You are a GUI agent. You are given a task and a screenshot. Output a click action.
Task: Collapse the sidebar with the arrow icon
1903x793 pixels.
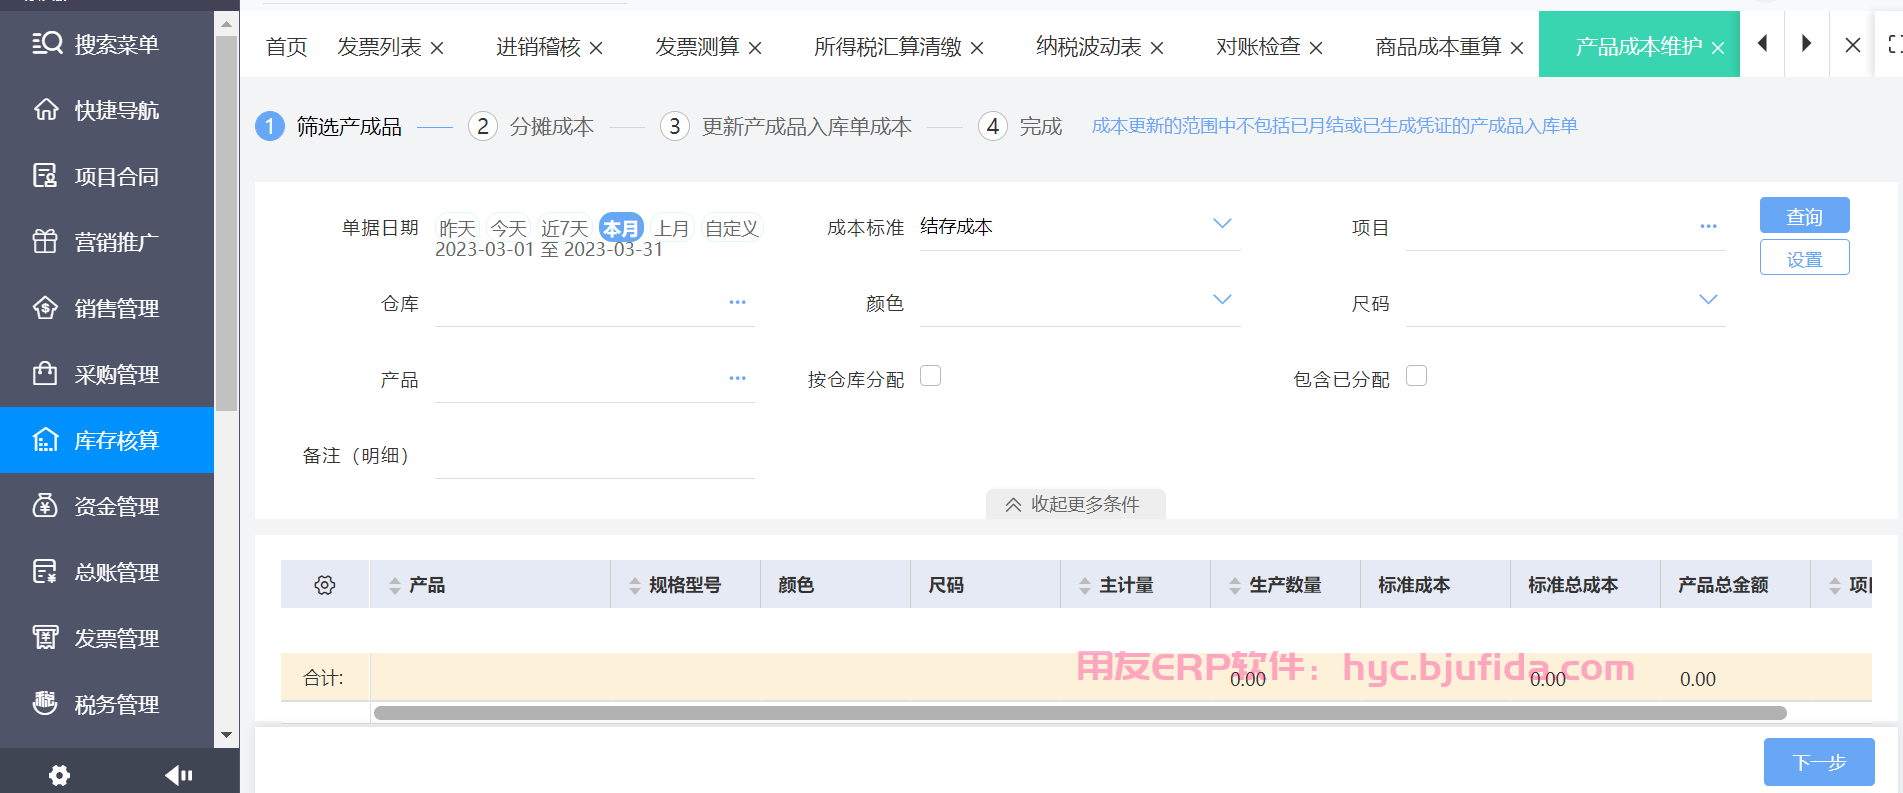pyautogui.click(x=179, y=775)
